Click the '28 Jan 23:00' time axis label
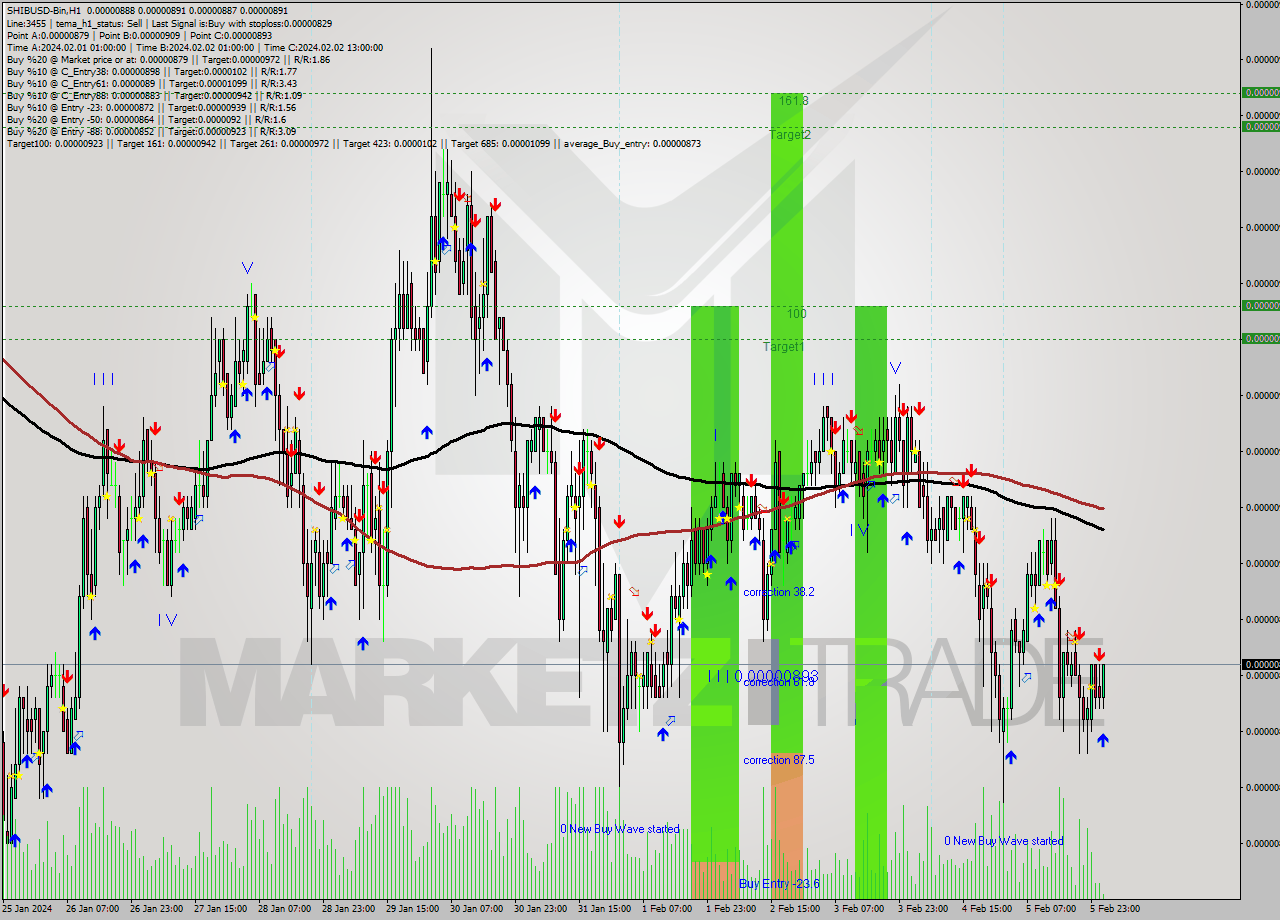 pyautogui.click(x=348, y=909)
